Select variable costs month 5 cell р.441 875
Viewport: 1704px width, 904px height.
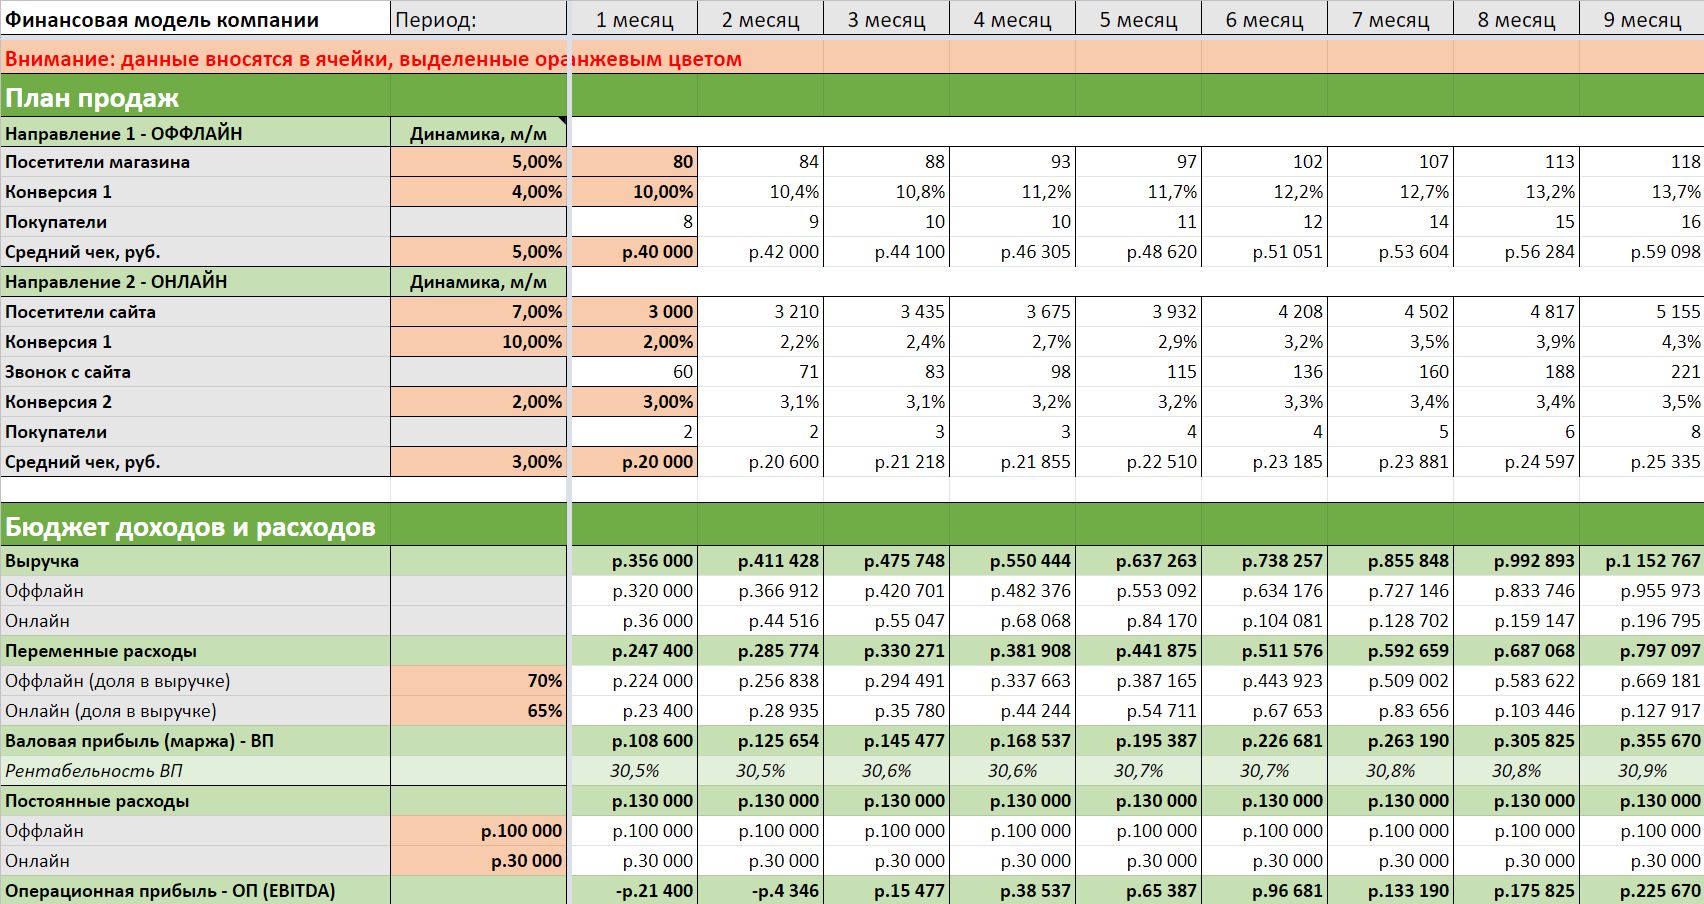click(1138, 651)
